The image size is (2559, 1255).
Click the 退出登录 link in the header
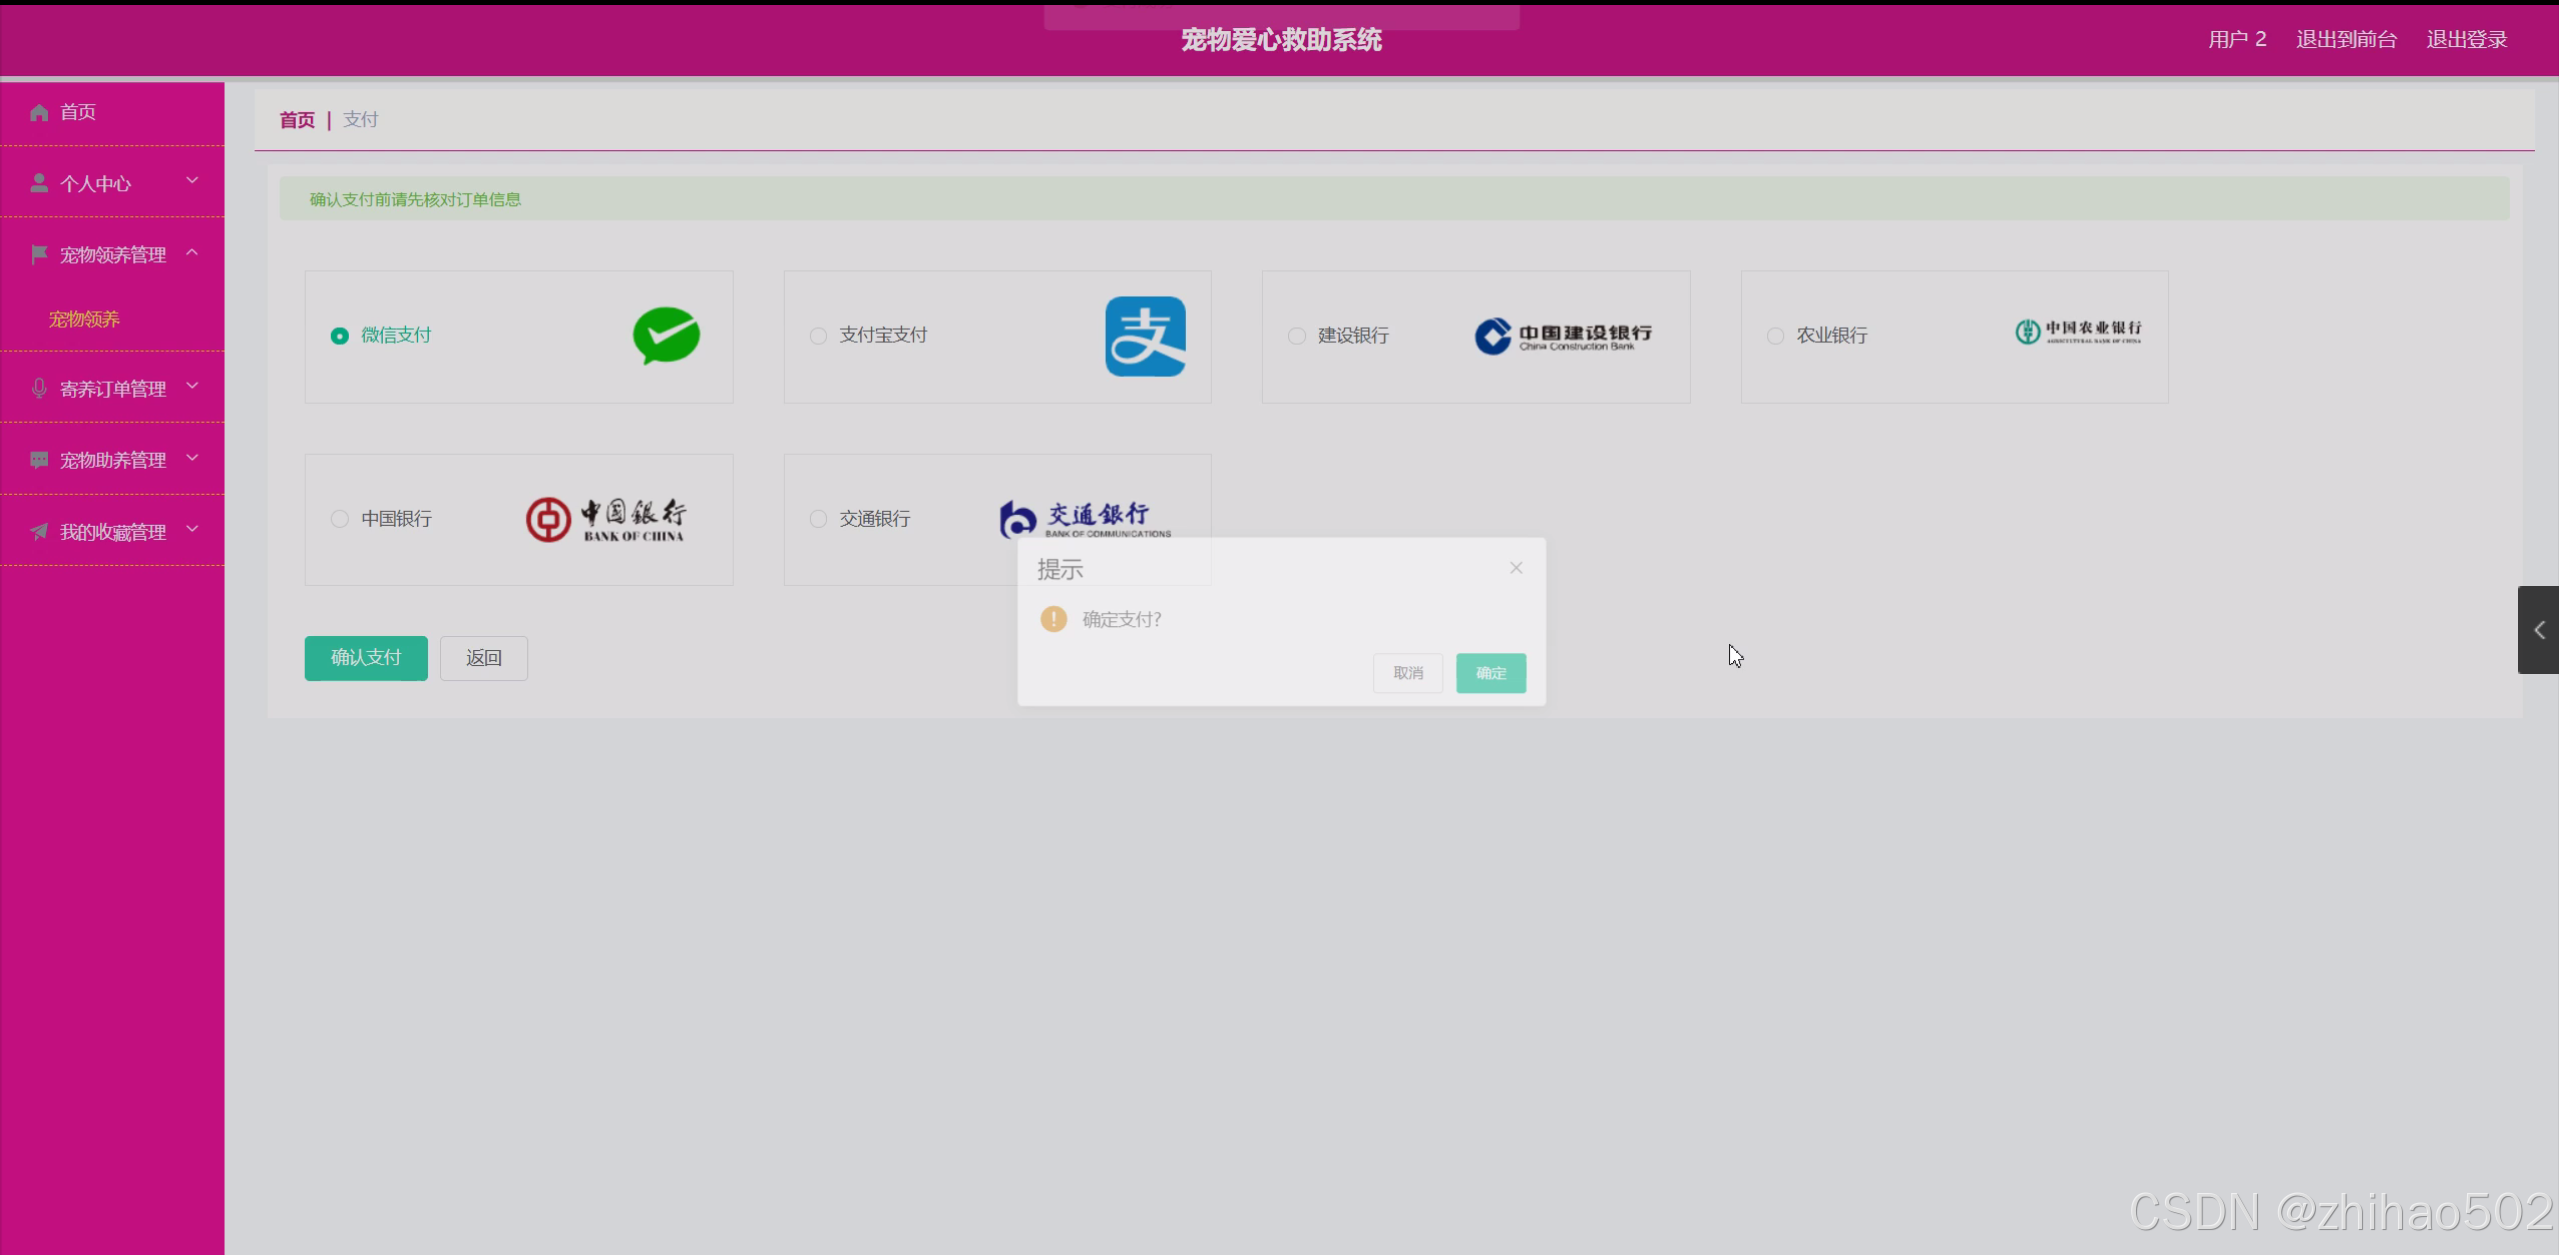(2466, 39)
